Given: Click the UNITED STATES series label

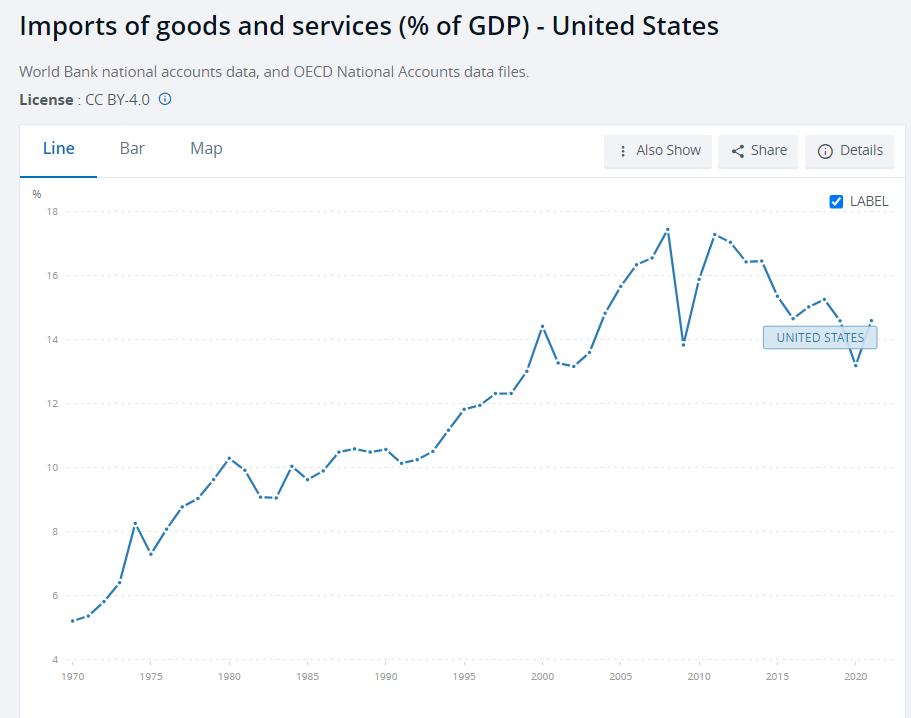Looking at the screenshot, I should click(820, 337).
